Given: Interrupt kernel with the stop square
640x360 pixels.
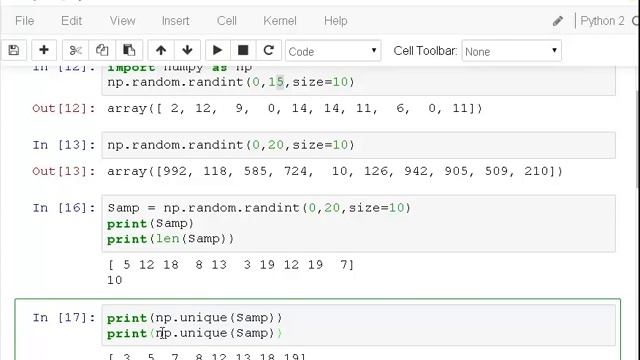Looking at the screenshot, I should click(243, 50).
